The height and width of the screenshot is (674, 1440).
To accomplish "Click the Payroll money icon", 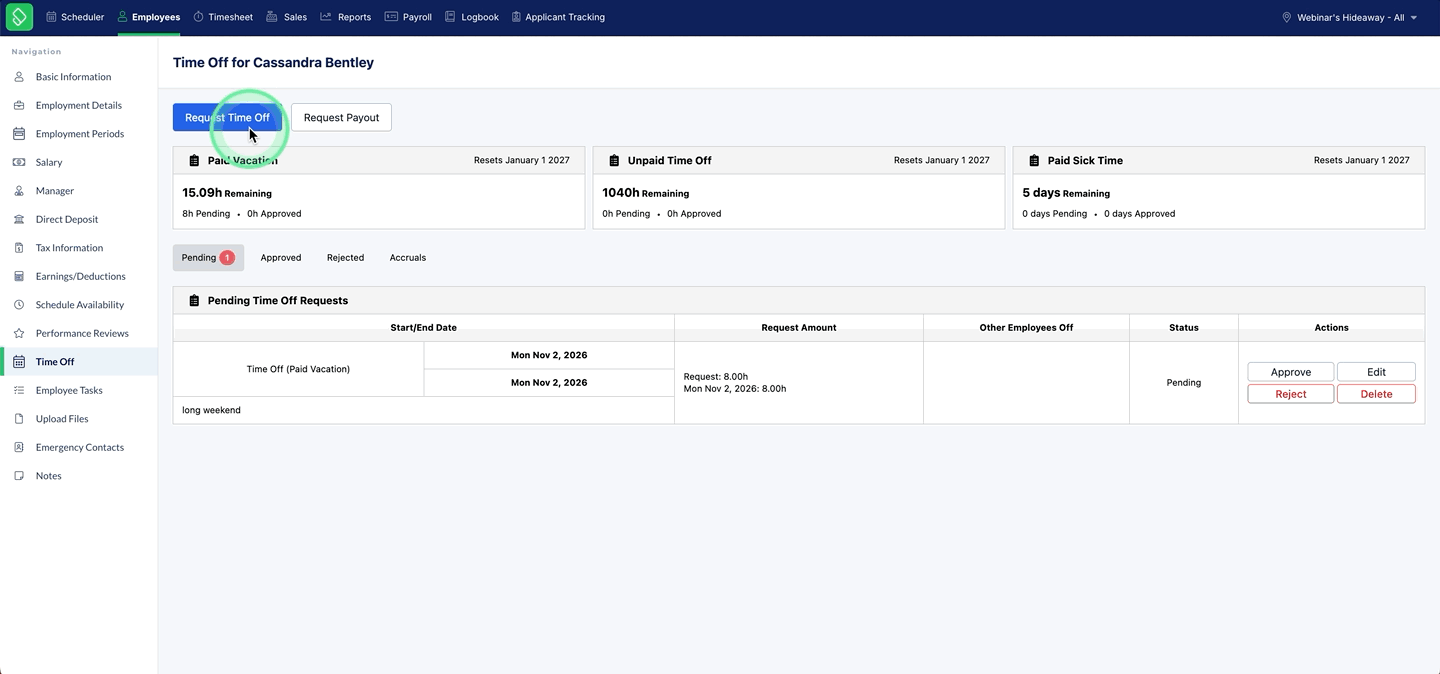I will [x=391, y=17].
